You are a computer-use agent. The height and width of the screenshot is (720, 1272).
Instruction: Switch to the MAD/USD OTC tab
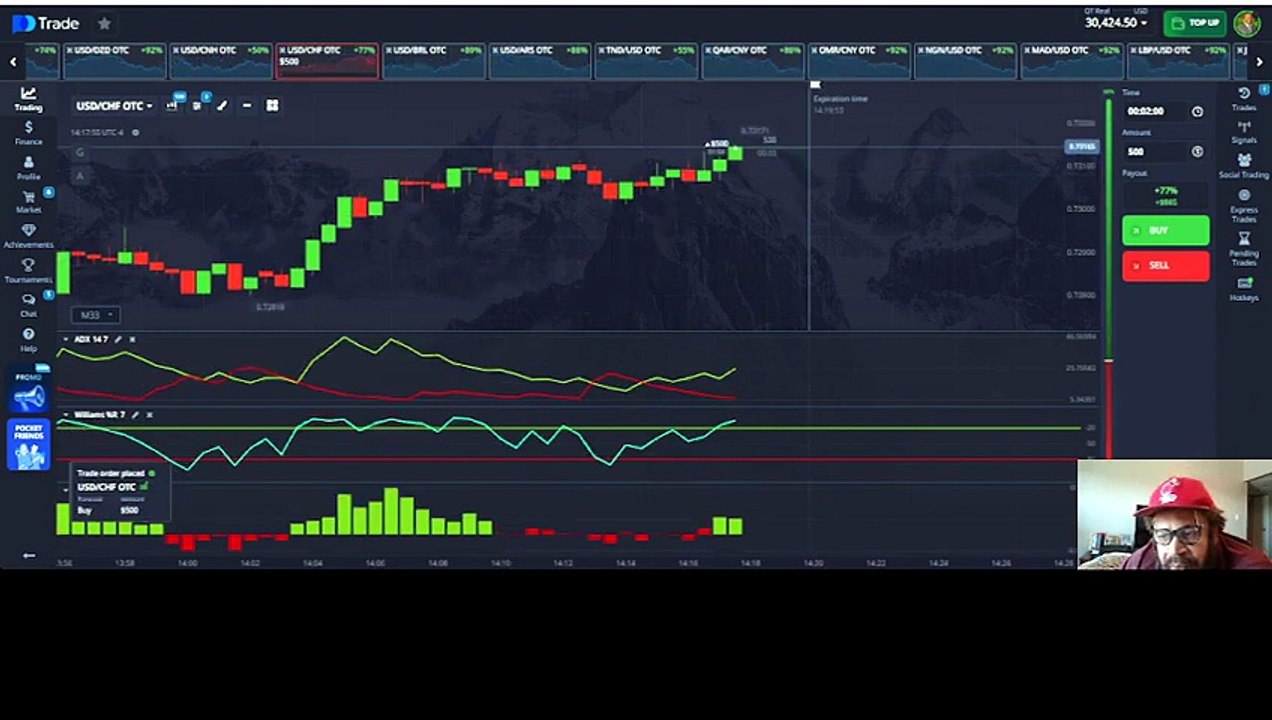tap(1072, 60)
